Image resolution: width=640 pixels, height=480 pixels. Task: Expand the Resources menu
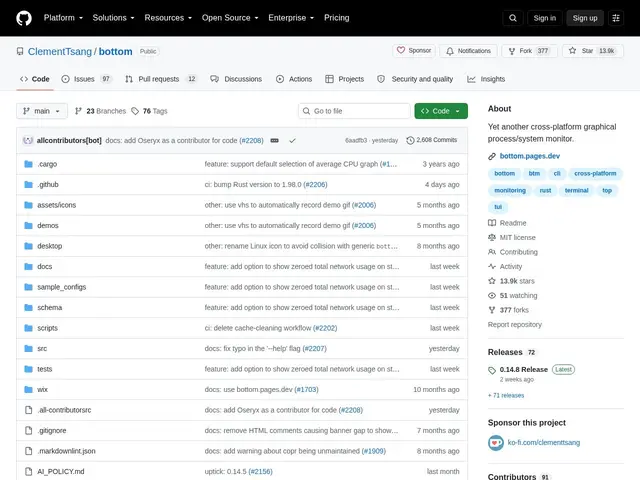click(168, 18)
